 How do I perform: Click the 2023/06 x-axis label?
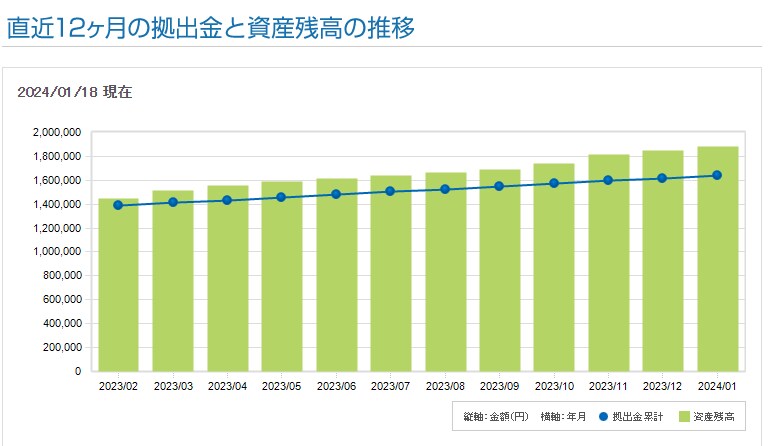[x=336, y=386]
